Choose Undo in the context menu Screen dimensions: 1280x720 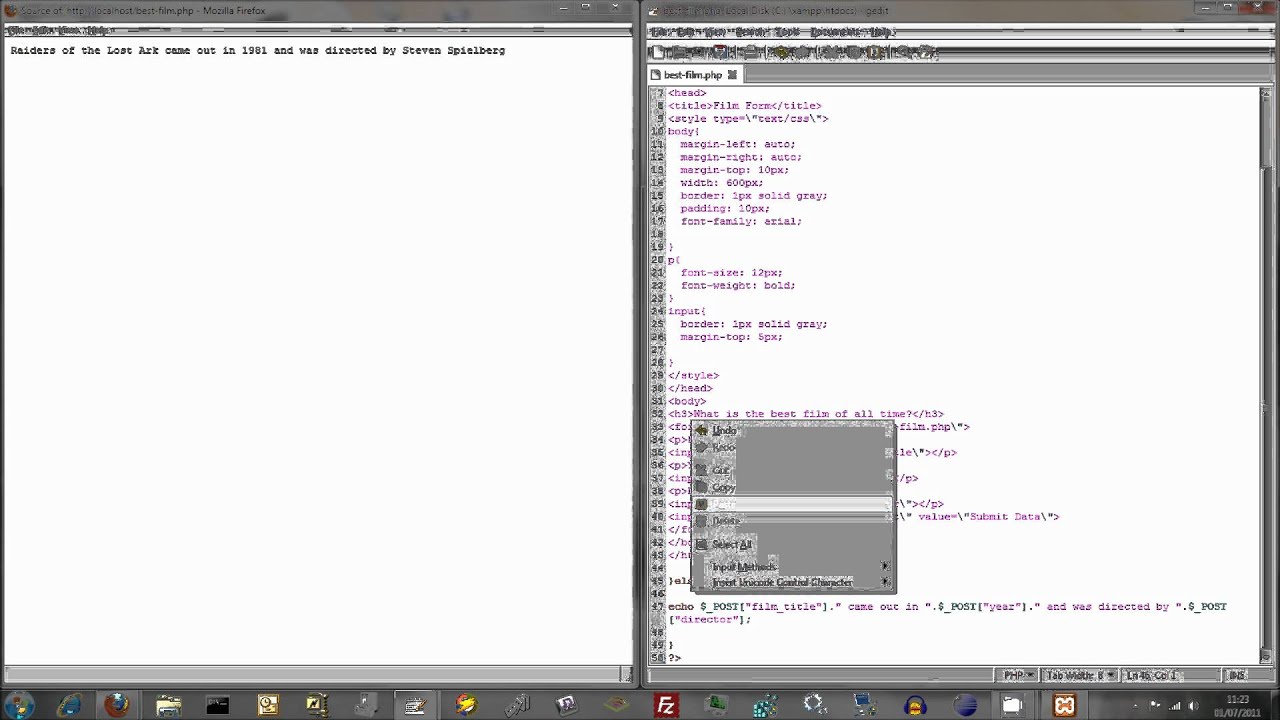point(792,431)
